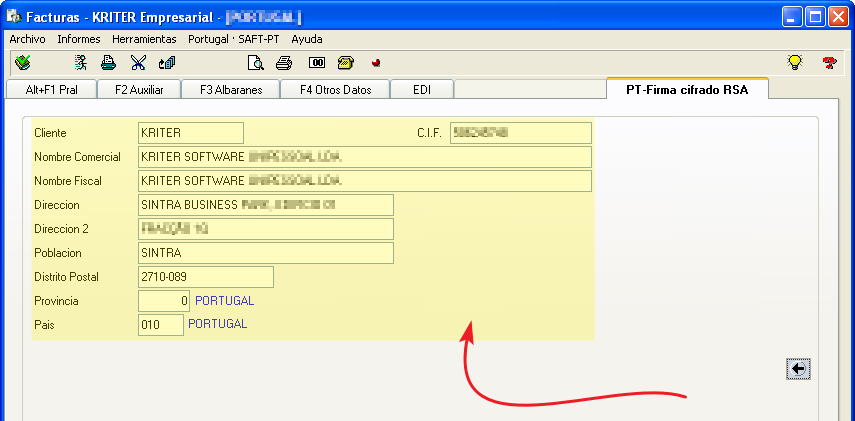855x421 pixels.
Task: Click the PORTUGAL text beside Pais
Action: tap(218, 324)
